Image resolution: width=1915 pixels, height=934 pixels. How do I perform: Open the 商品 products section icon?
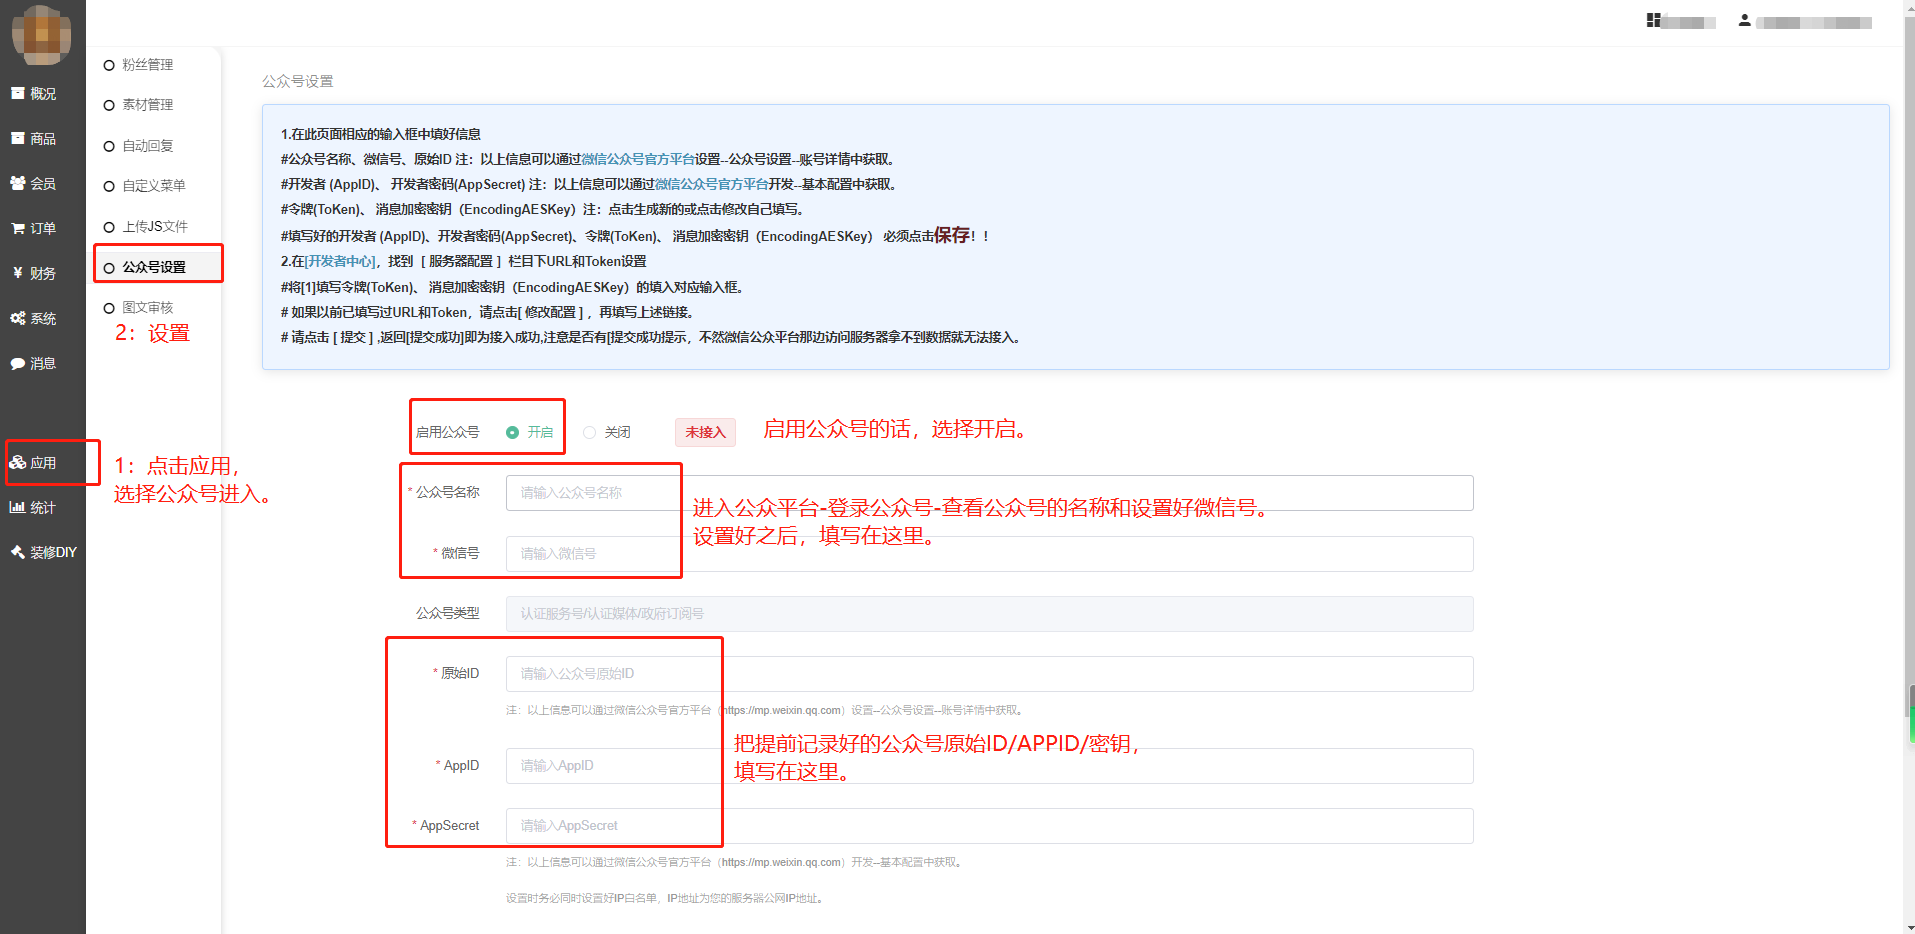click(18, 138)
